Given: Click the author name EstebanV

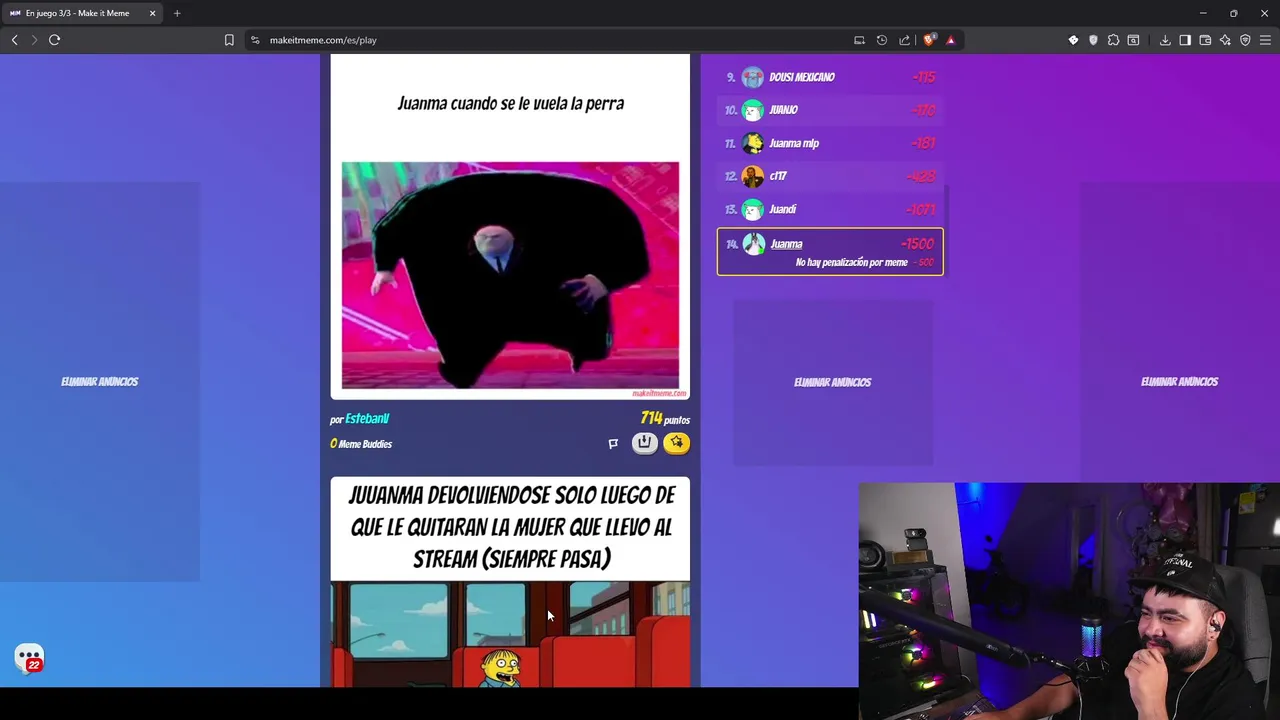Looking at the screenshot, I should [367, 419].
